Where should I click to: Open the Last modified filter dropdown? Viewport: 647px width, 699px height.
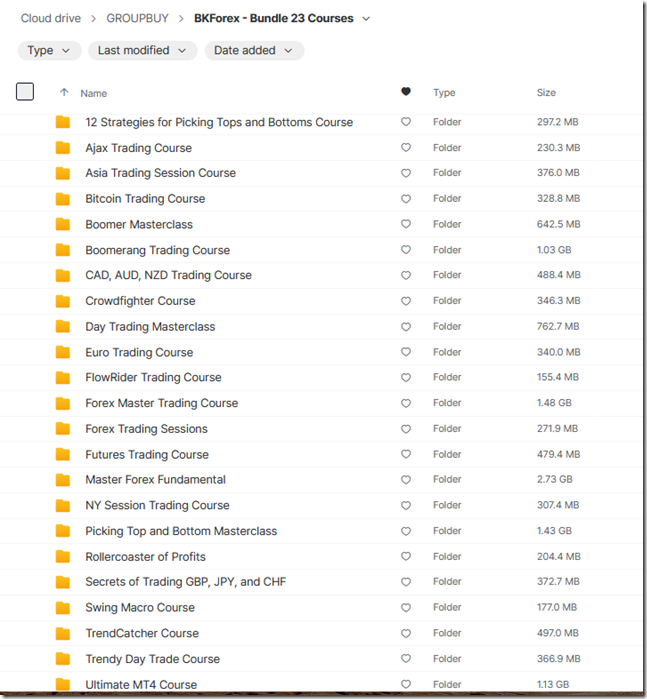coord(142,50)
